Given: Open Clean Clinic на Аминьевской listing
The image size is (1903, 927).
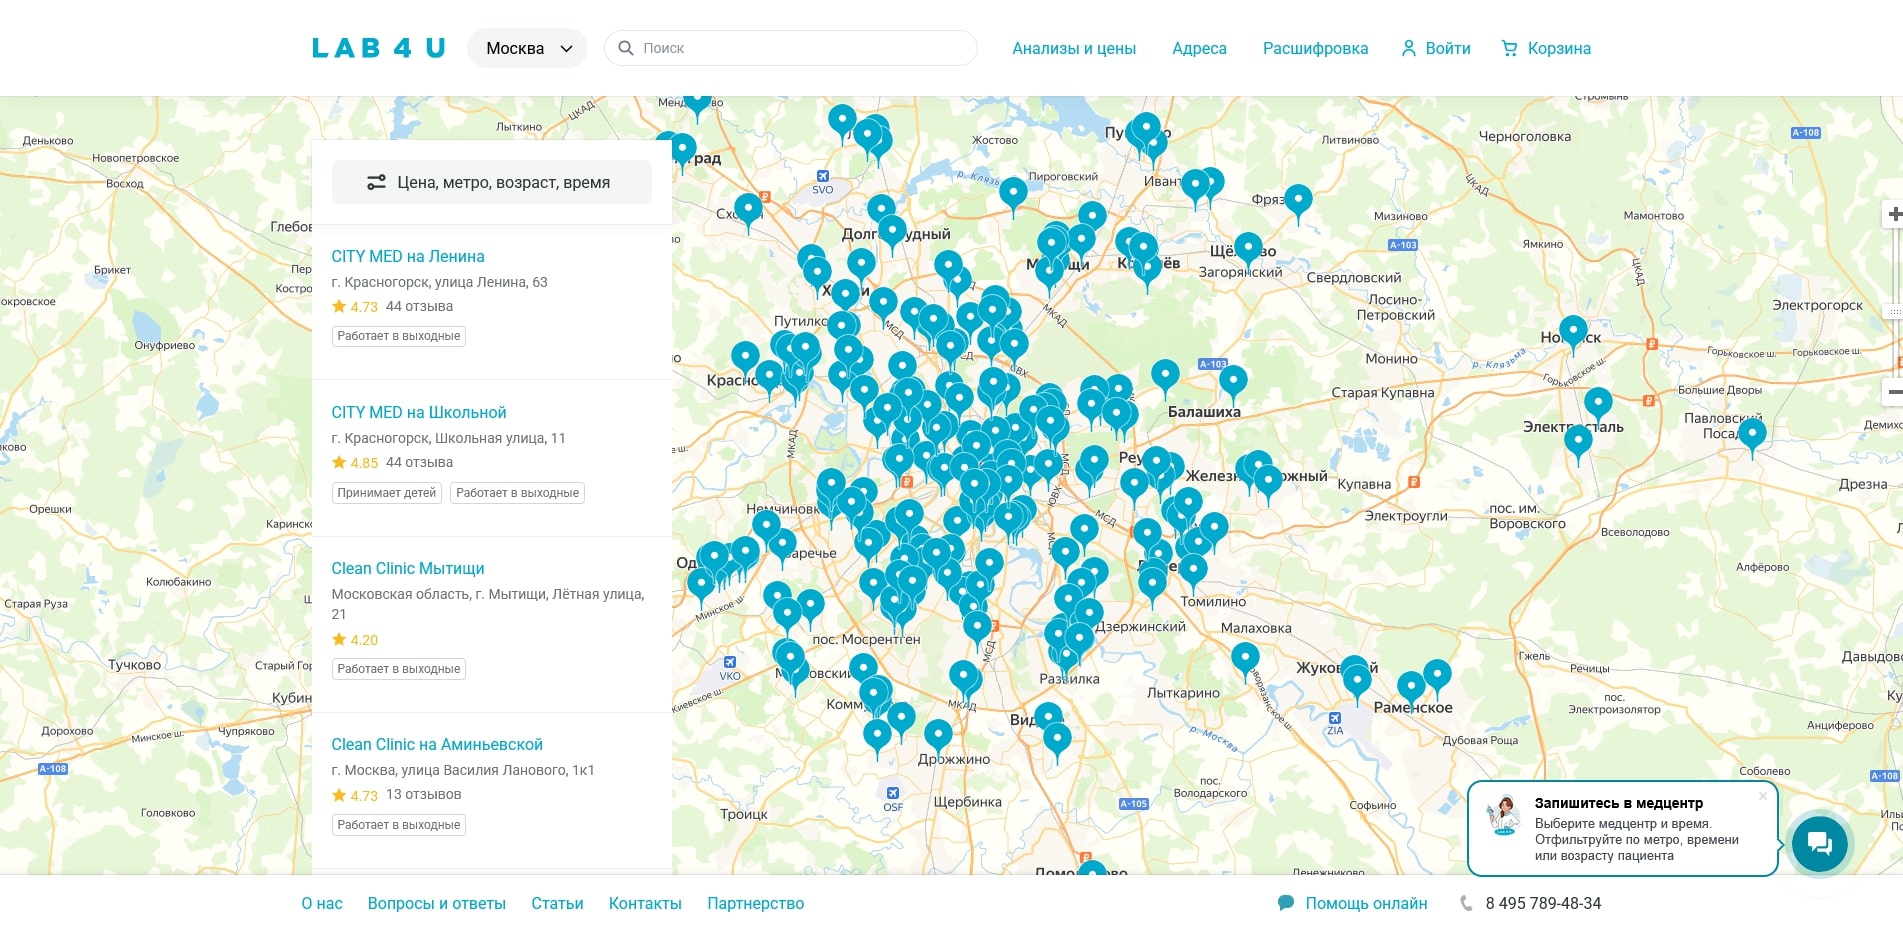Looking at the screenshot, I should click(437, 744).
